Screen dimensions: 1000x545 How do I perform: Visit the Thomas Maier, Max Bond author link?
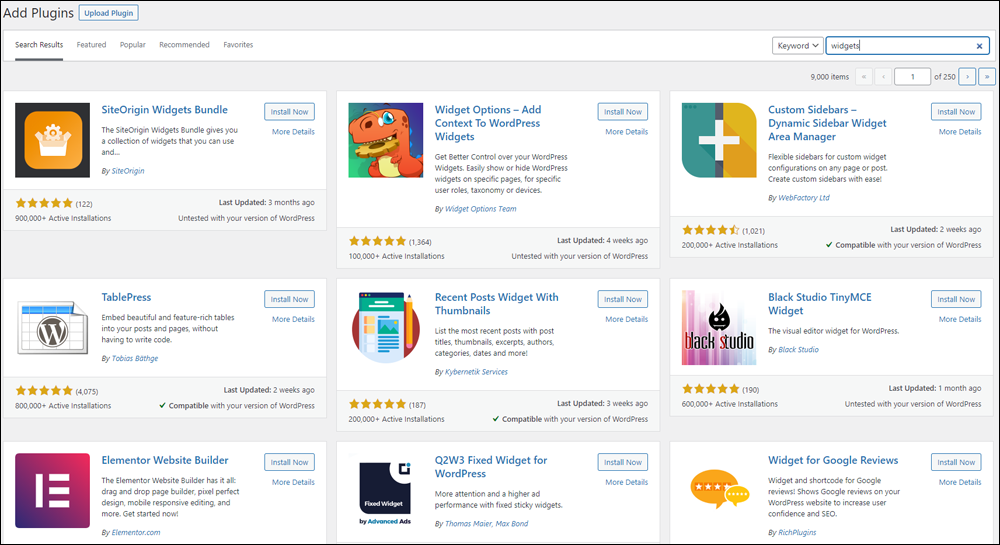(487, 524)
